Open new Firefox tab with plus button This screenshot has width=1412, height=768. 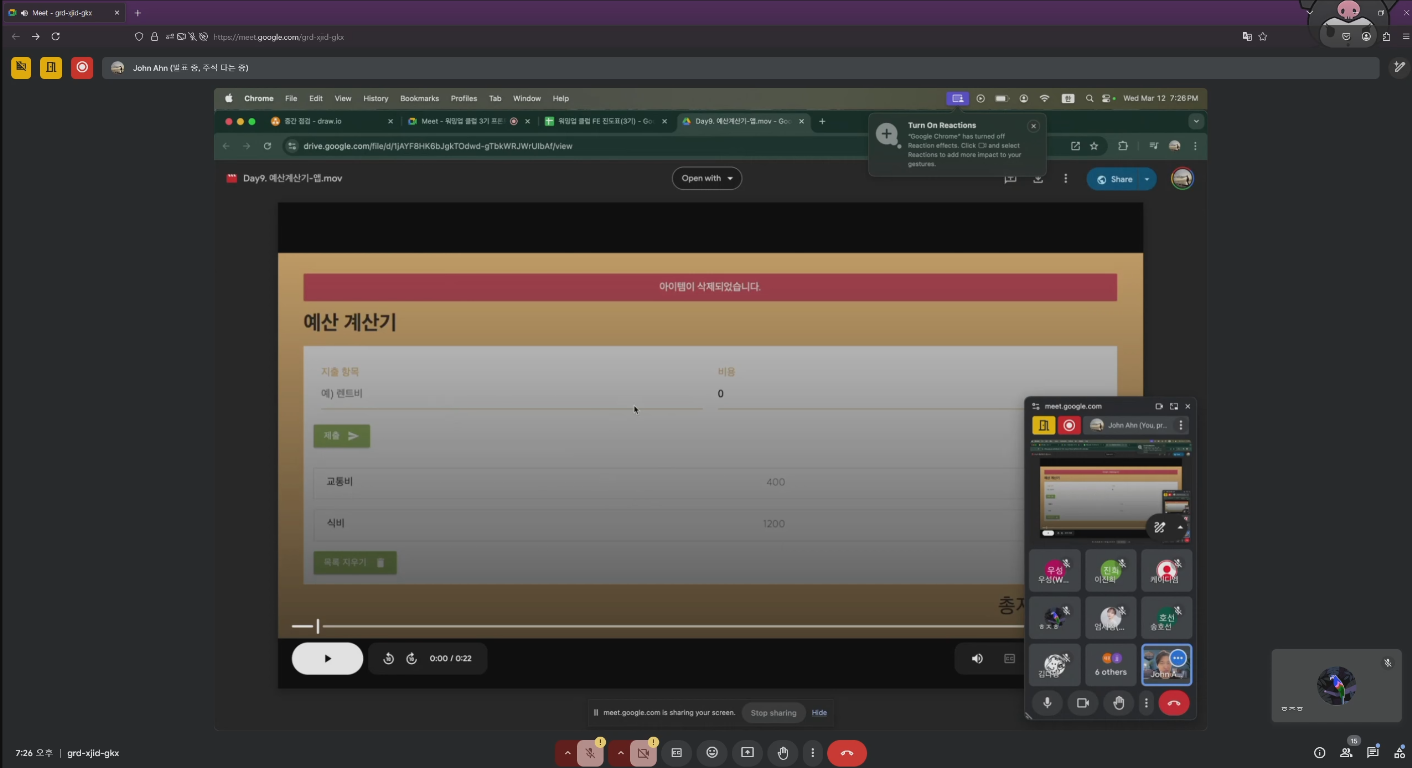(138, 13)
